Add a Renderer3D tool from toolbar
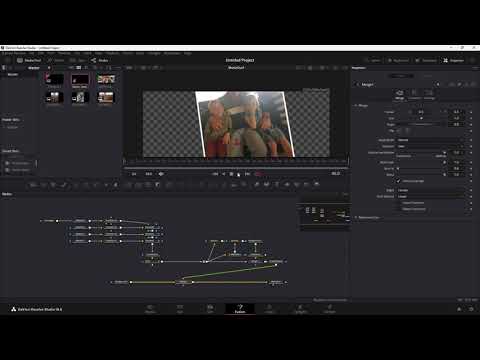The height and width of the screenshot is (360, 480). coord(316,184)
